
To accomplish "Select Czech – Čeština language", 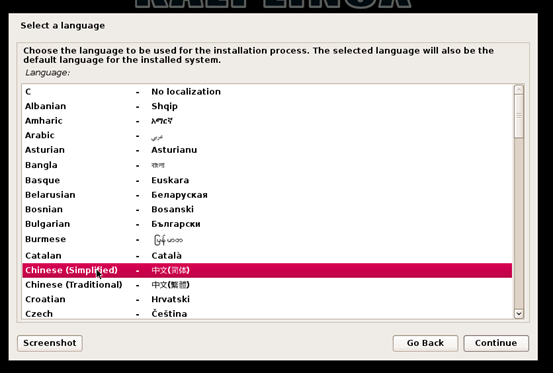I will (x=267, y=313).
